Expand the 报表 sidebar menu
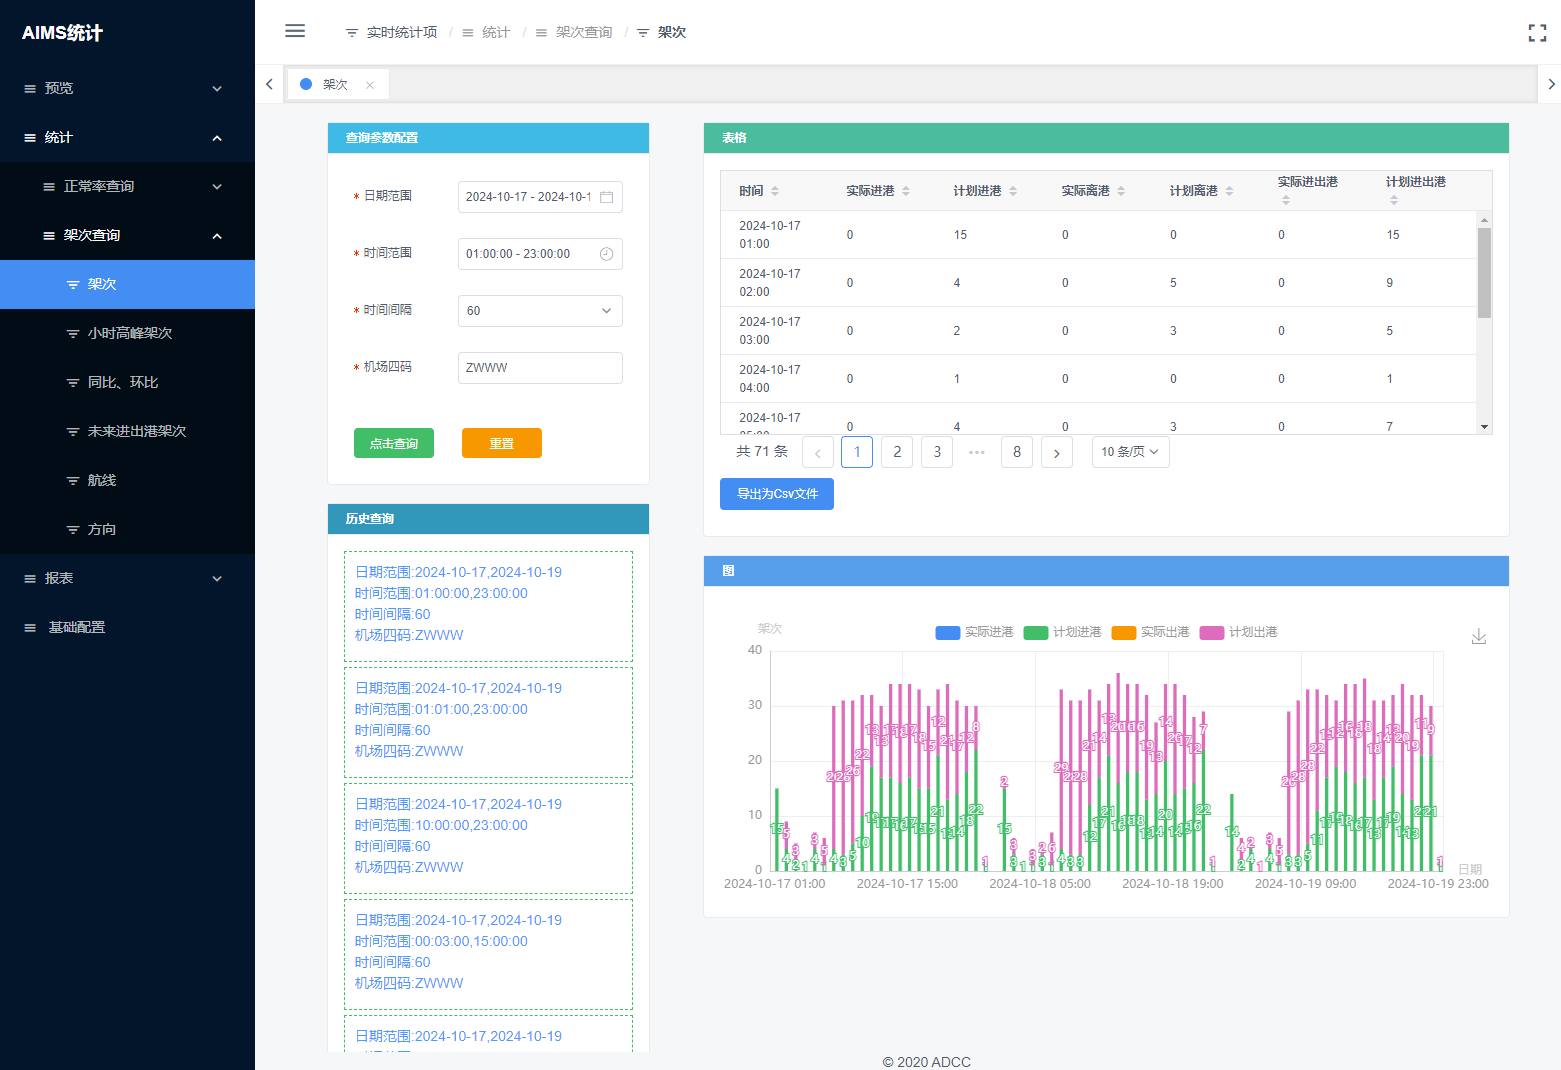This screenshot has width=1561, height=1070. [x=127, y=578]
